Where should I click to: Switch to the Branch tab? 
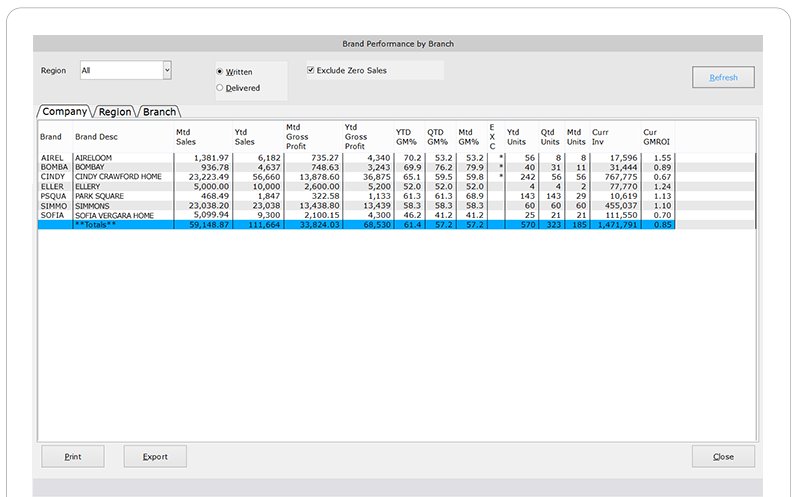159,112
